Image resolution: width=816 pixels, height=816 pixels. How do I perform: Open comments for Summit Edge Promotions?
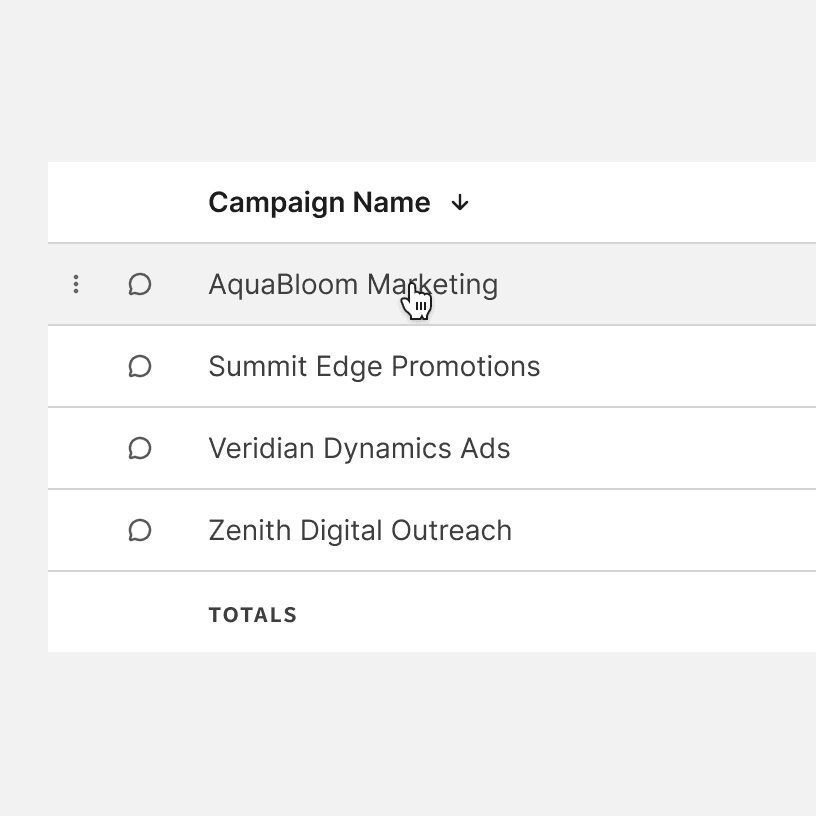(x=140, y=367)
